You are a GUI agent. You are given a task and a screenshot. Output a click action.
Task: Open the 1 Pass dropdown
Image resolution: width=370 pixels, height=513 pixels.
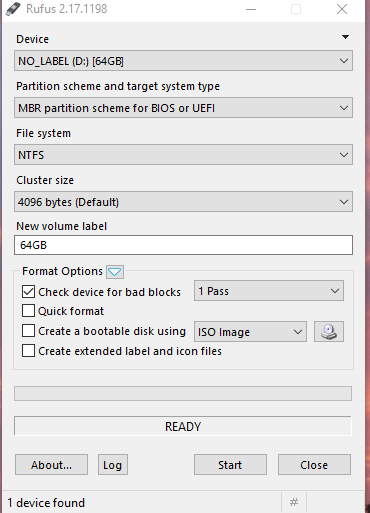tap(269, 291)
